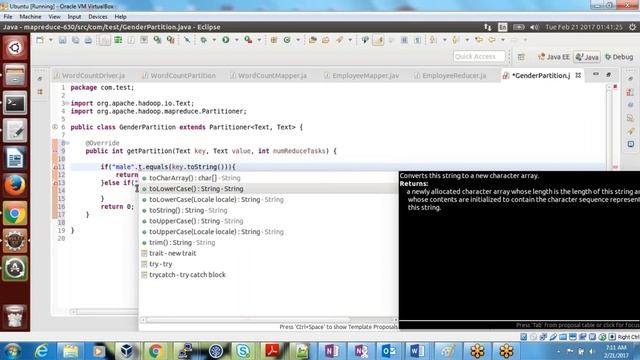Open Ubuntu Dash search launcher icon
The width and height of the screenshot is (640, 360).
[x=15, y=48]
